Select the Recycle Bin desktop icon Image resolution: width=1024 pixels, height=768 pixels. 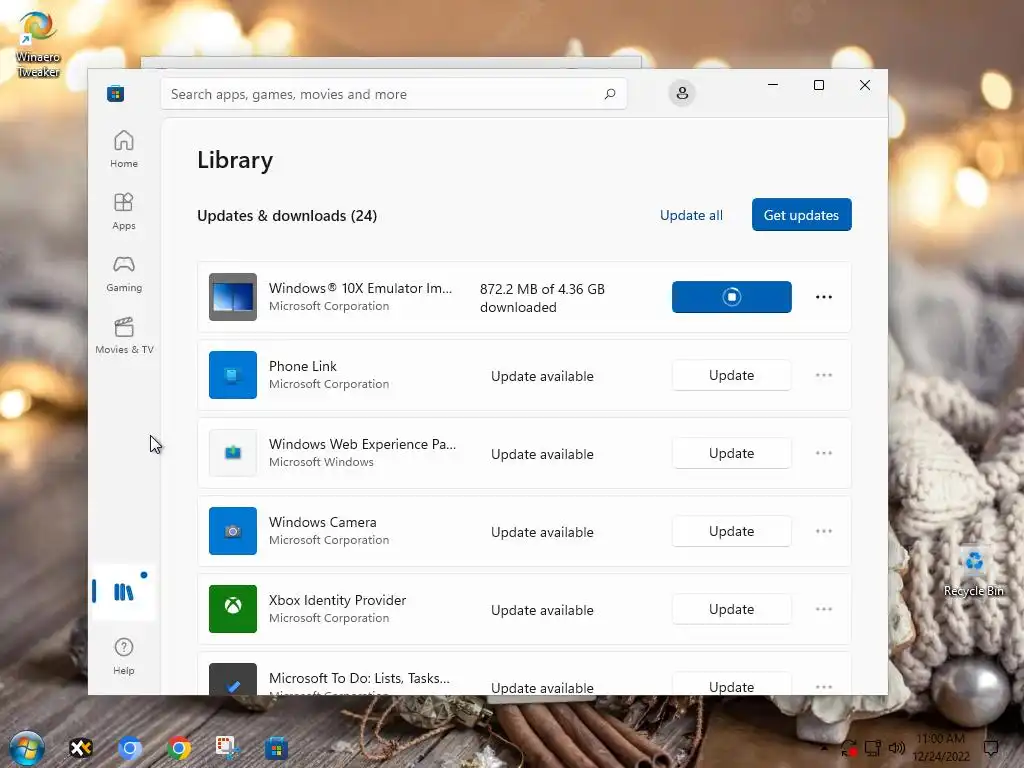click(973, 571)
